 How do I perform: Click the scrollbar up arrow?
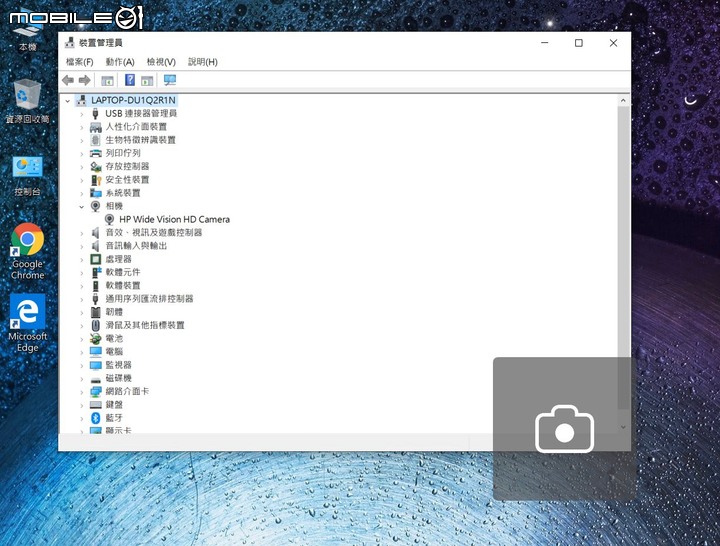tap(623, 101)
